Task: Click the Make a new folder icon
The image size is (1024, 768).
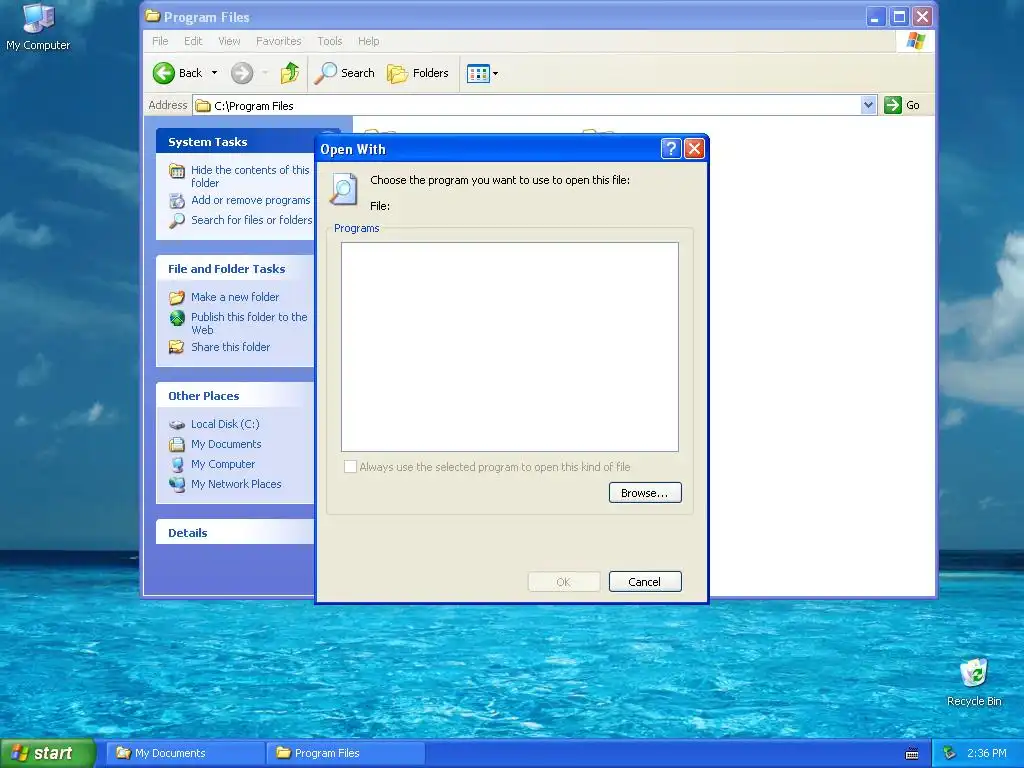Action: (x=176, y=298)
